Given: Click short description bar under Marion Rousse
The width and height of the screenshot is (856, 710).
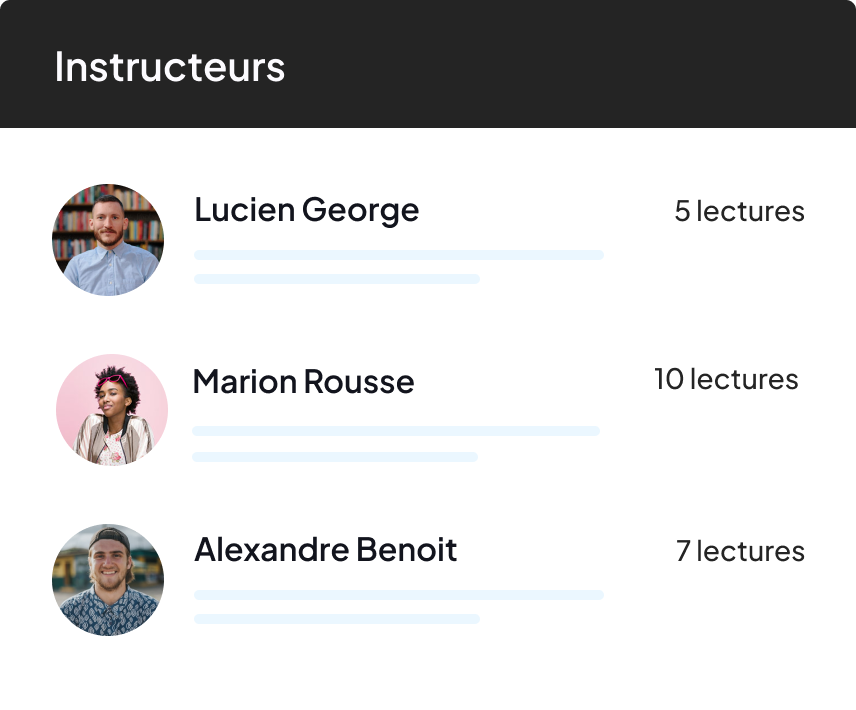Looking at the screenshot, I should tap(335, 457).
